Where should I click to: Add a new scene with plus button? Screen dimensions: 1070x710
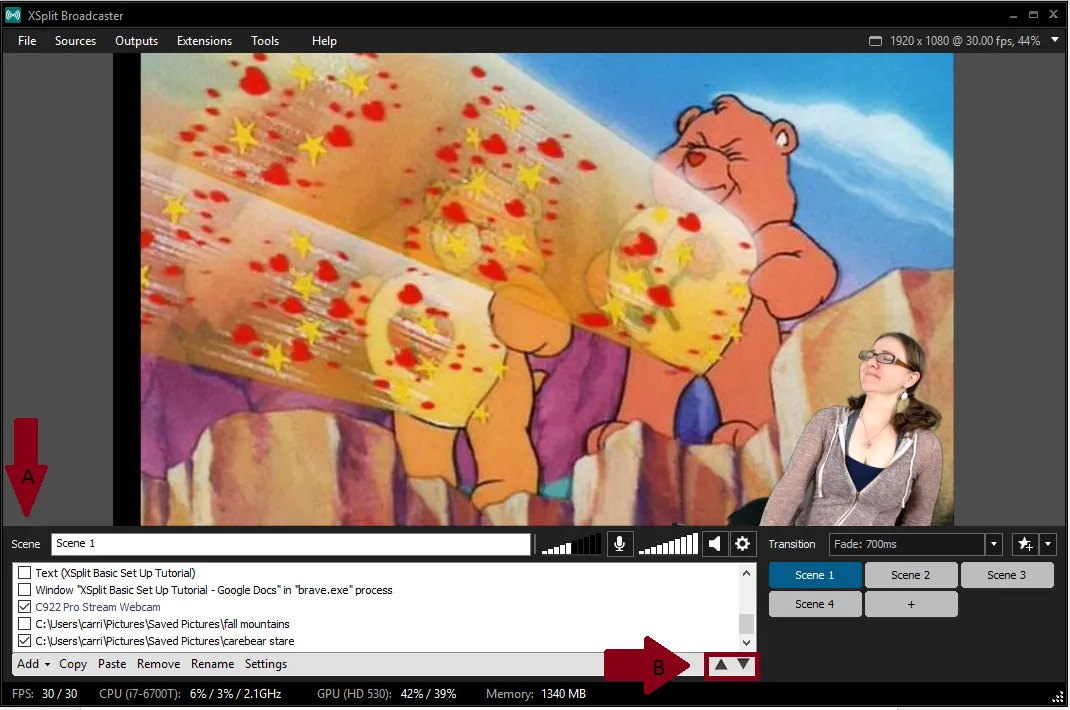(x=910, y=604)
